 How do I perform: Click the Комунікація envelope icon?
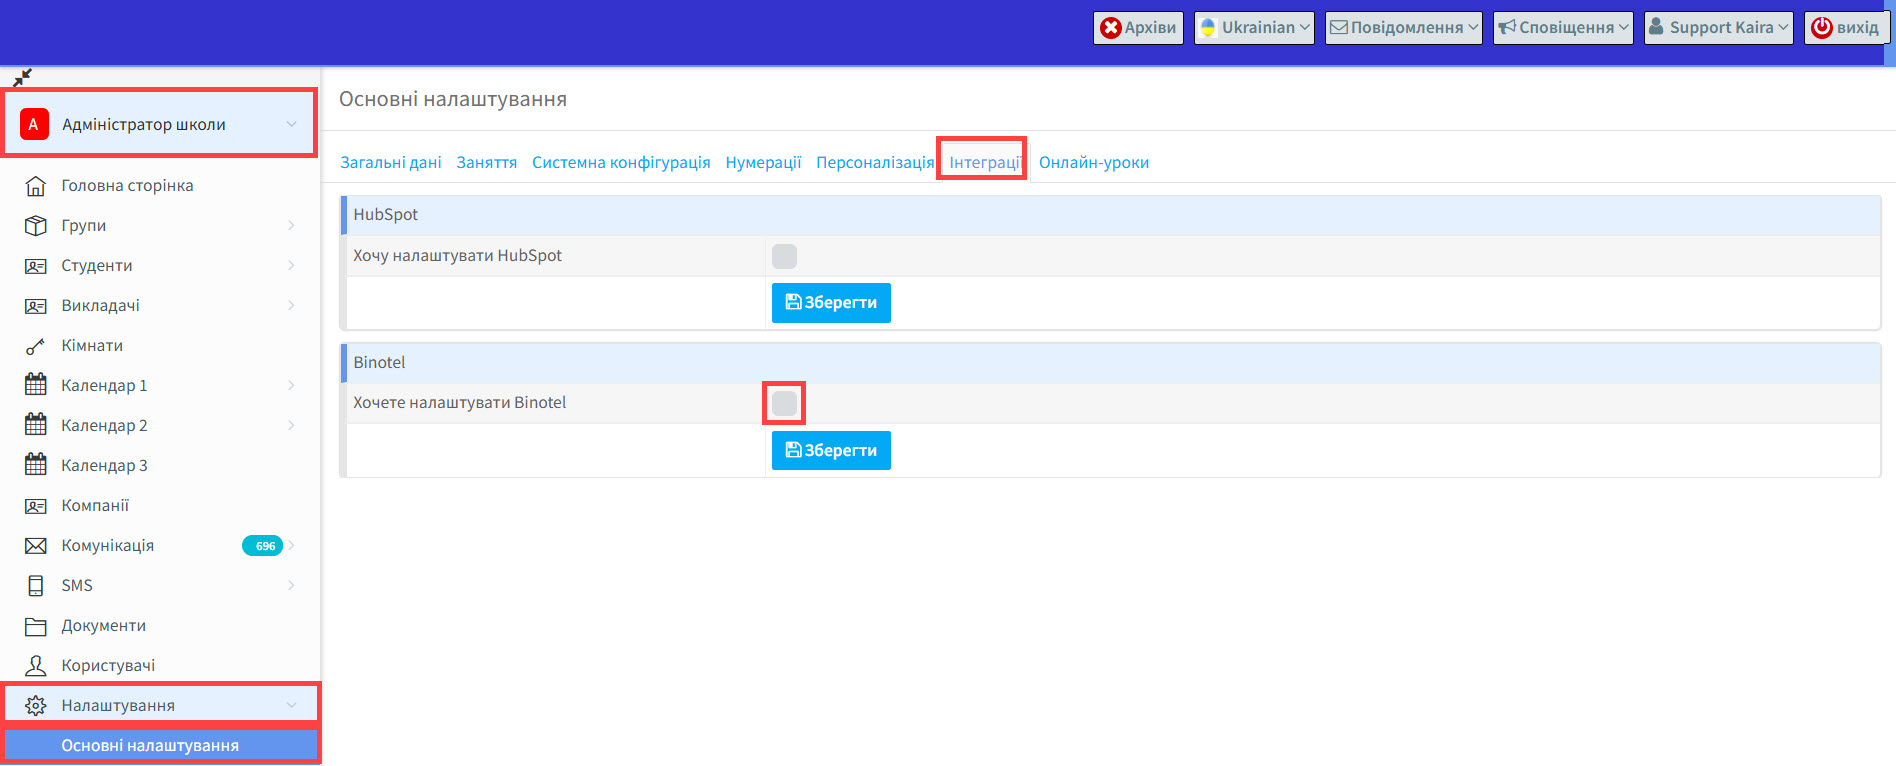(36, 546)
